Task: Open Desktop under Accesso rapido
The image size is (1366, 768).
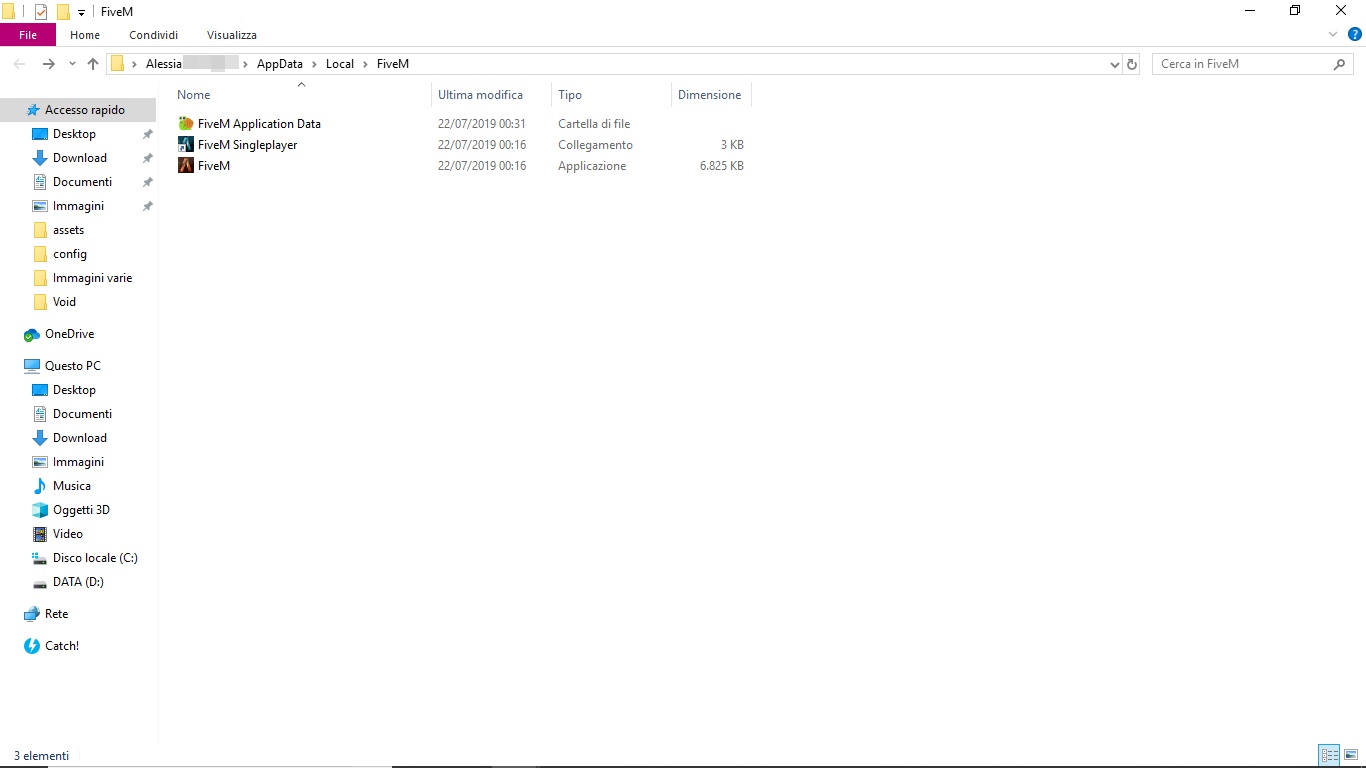Action: 75,134
